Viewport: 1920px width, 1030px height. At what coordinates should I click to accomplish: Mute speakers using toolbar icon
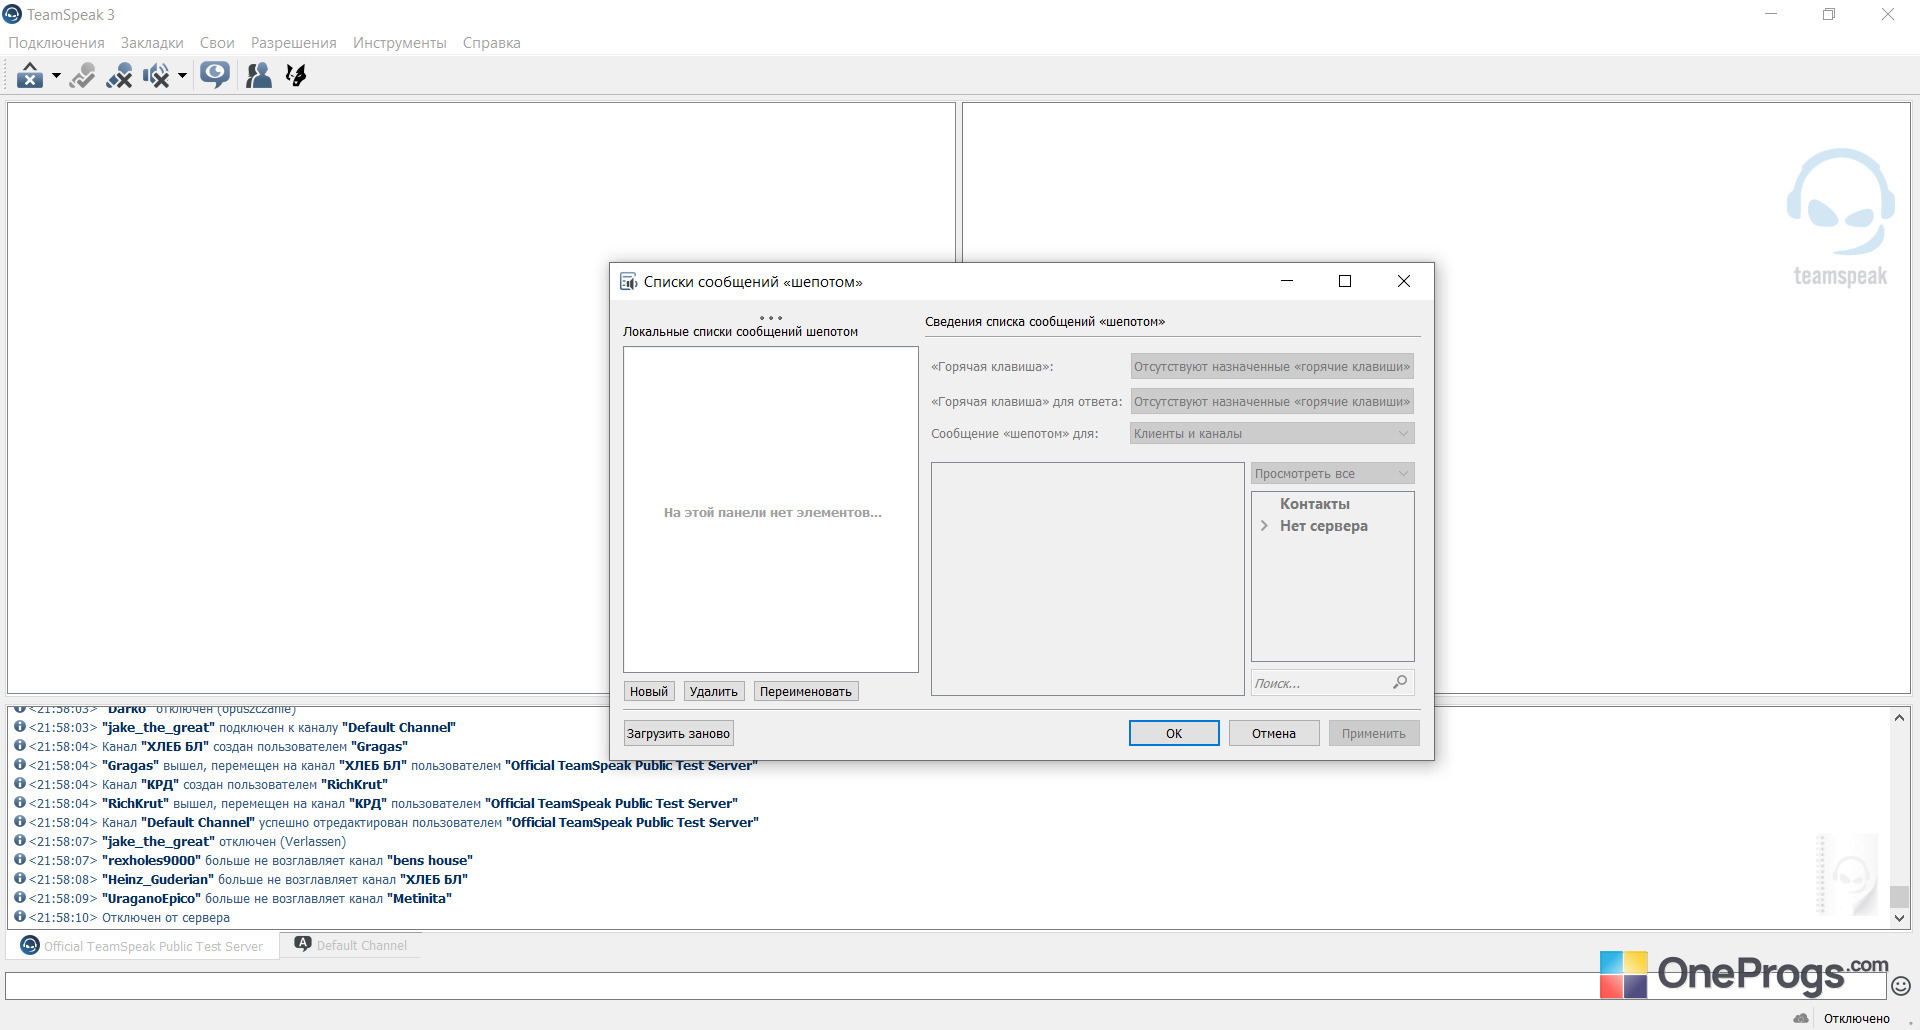(x=156, y=76)
